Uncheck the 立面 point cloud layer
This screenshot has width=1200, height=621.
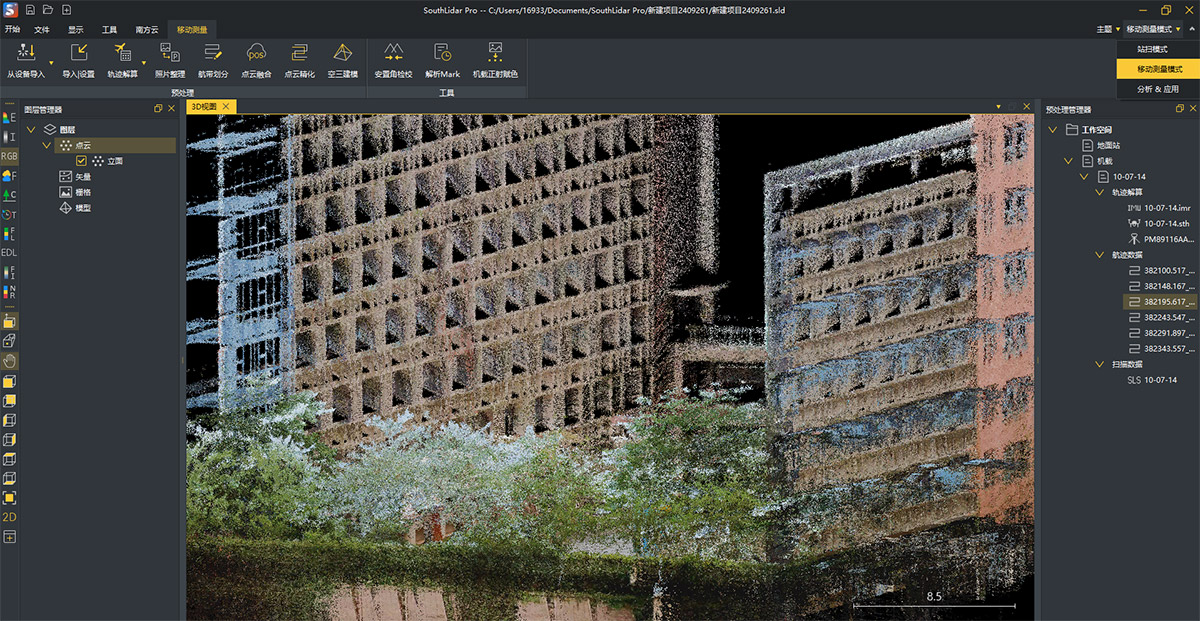pos(82,161)
